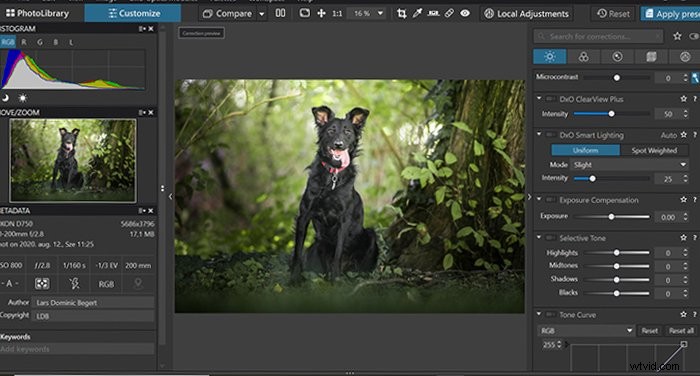Open the Customize tab
Screen dimensions: 700x376
click(x=133, y=13)
